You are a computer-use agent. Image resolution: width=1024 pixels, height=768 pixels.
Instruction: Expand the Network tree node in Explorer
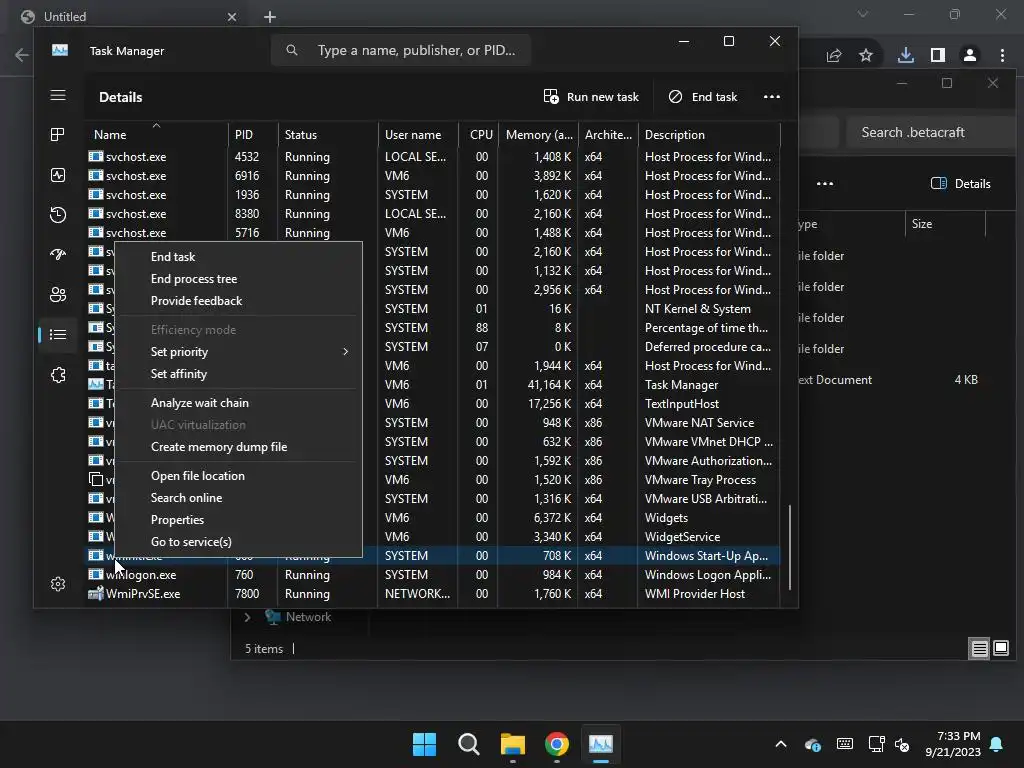tap(248, 617)
